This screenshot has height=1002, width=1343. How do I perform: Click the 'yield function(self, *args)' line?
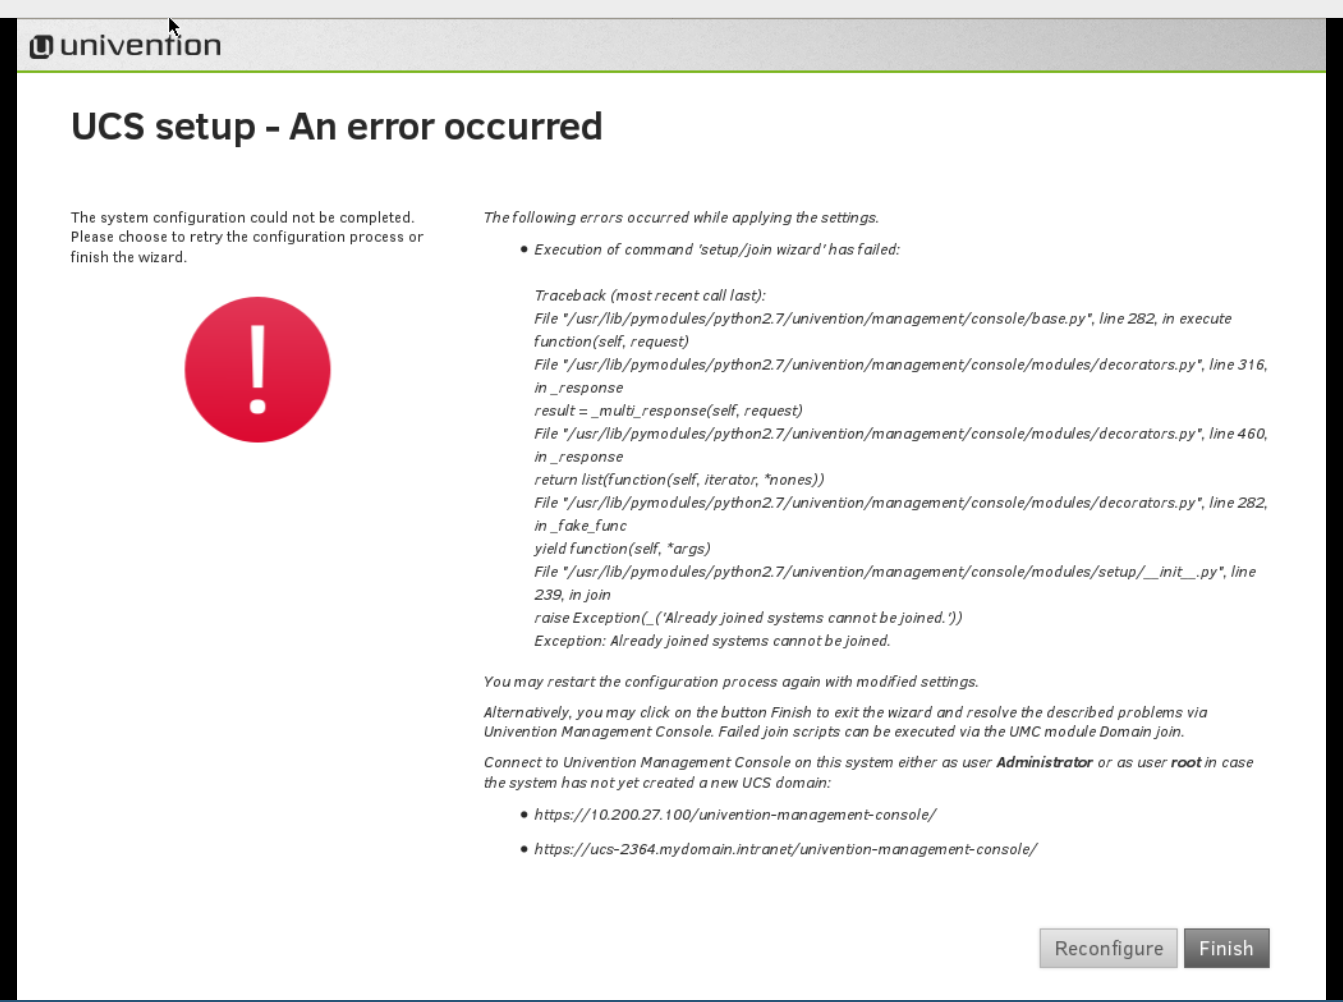click(621, 549)
